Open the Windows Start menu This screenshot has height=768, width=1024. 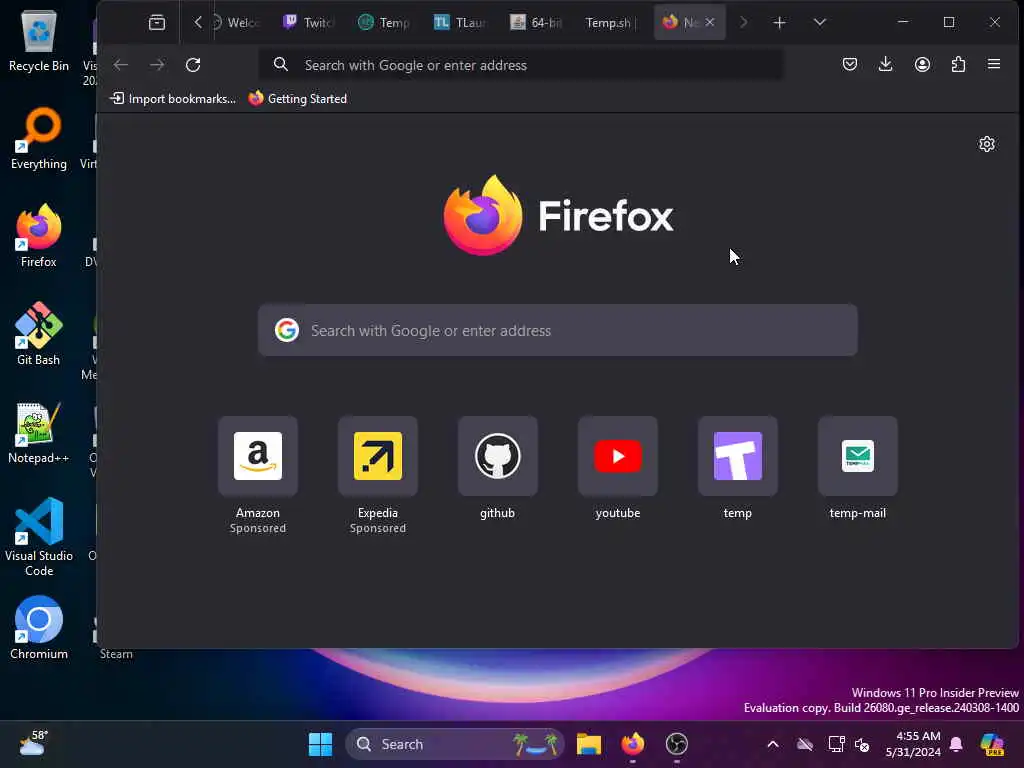pos(320,744)
